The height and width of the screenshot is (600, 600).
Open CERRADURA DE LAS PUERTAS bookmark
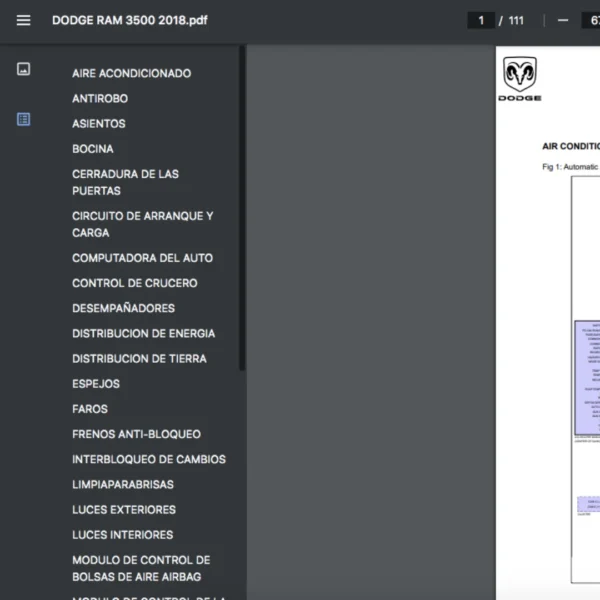125,182
